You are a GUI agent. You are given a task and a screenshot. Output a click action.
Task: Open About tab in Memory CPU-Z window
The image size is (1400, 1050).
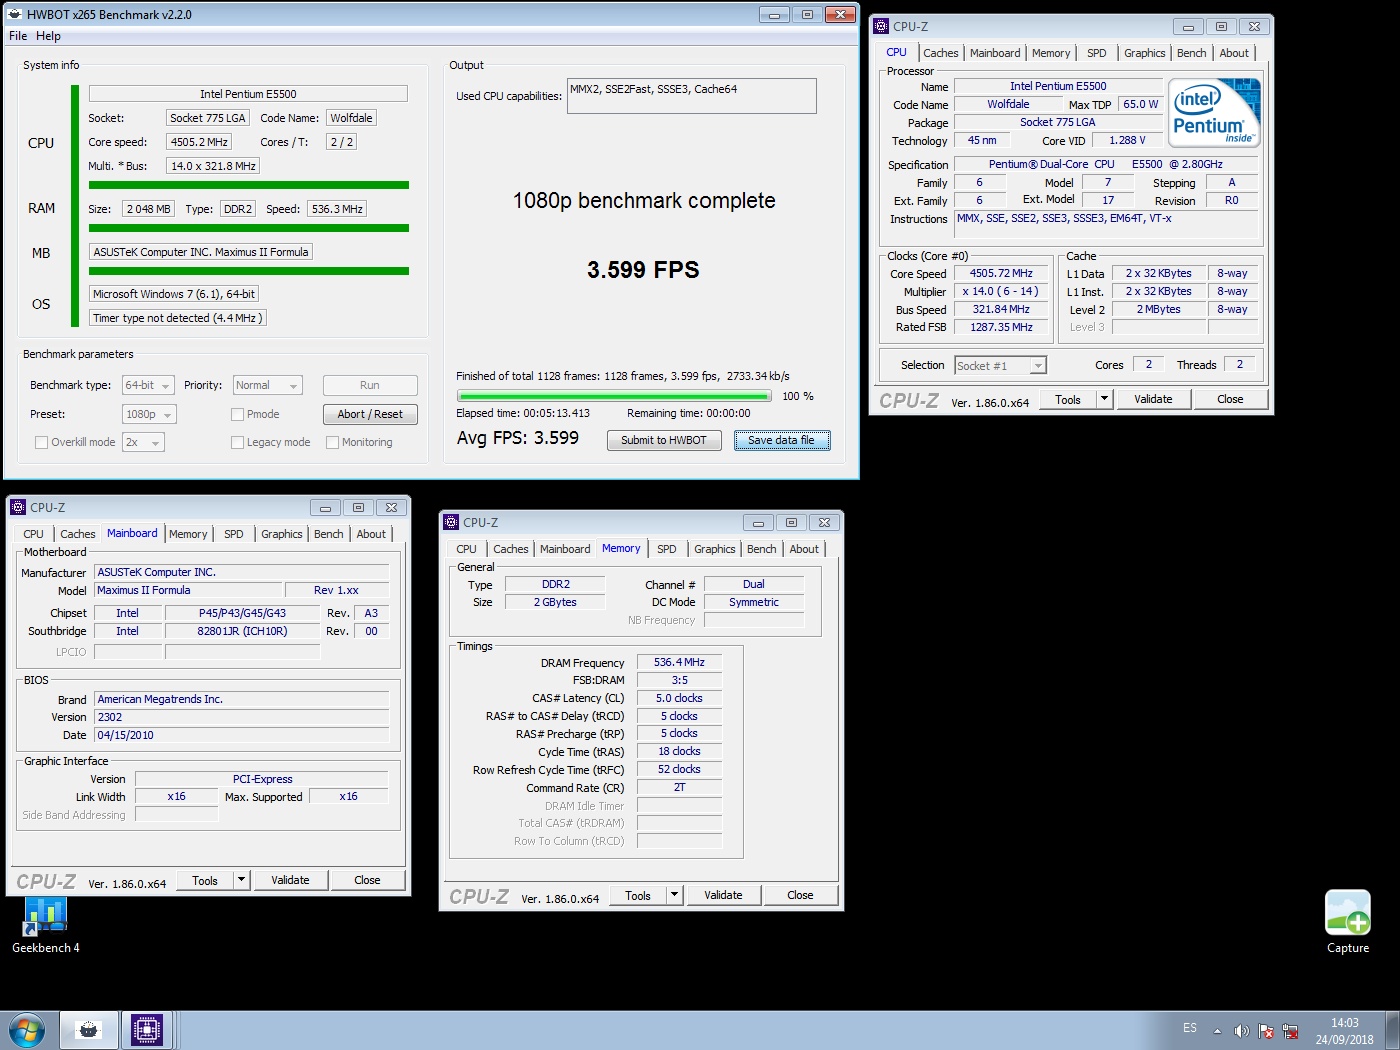(804, 549)
